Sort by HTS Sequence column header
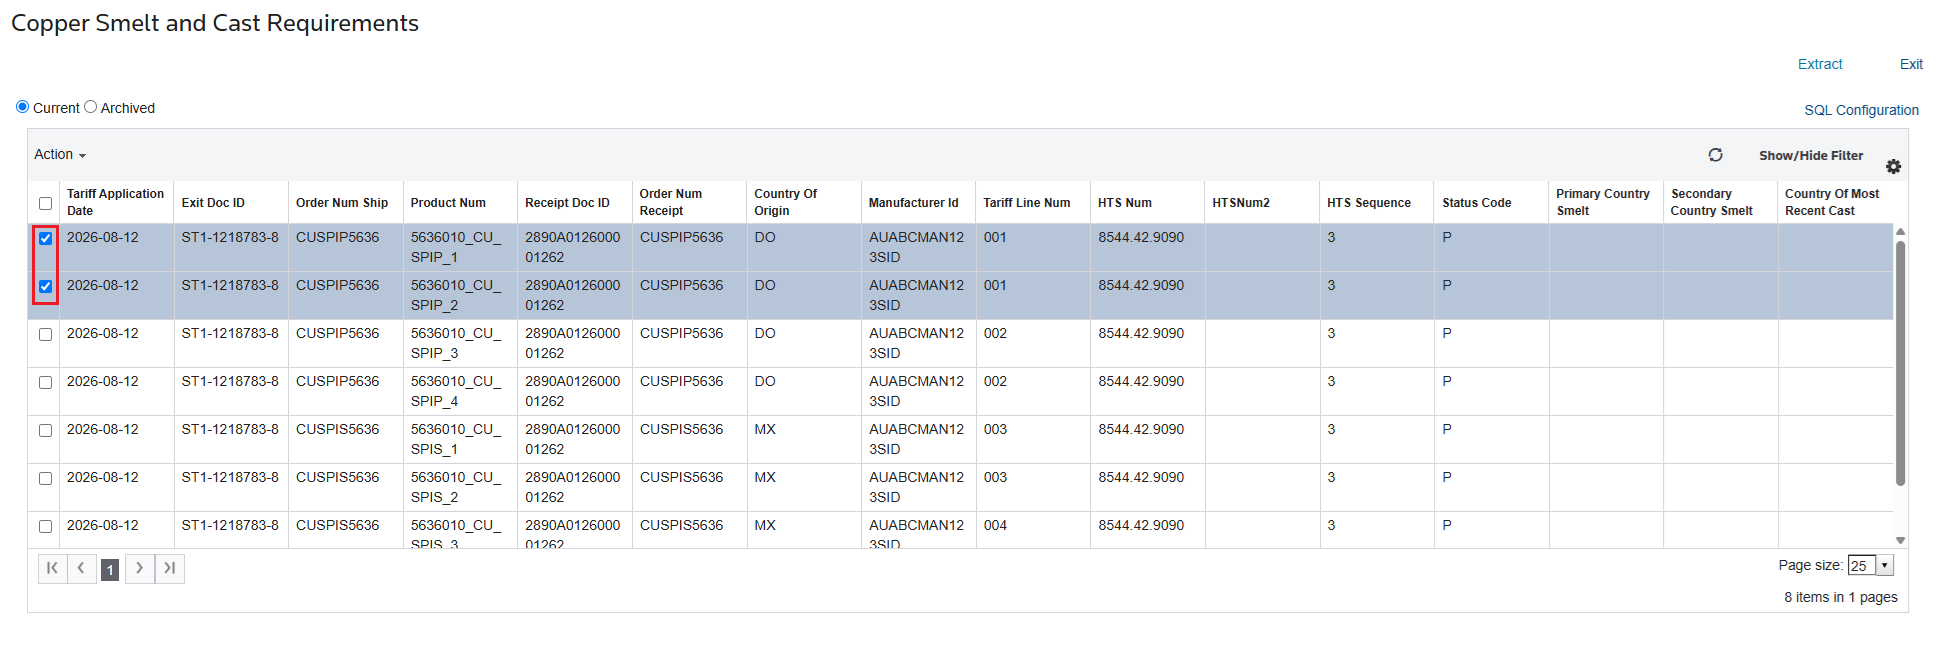Screen dimensions: 1945x649 click(x=1377, y=202)
